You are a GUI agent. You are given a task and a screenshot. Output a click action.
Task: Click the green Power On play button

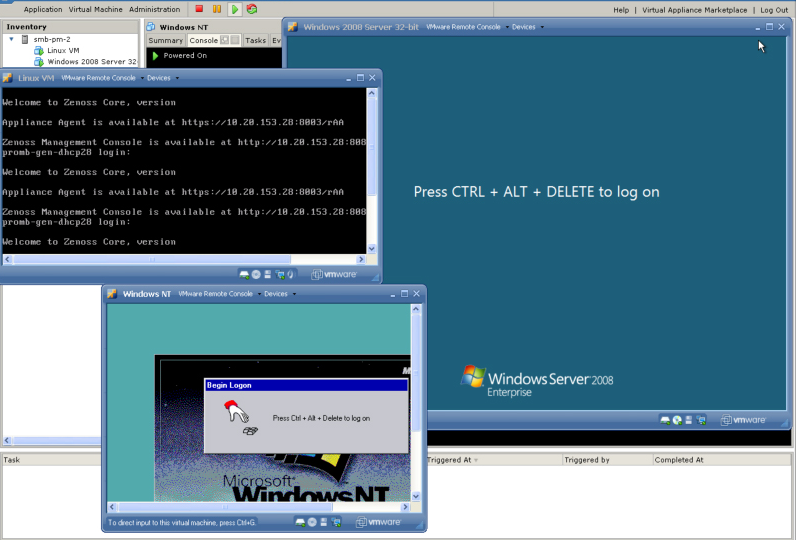pyautogui.click(x=234, y=9)
